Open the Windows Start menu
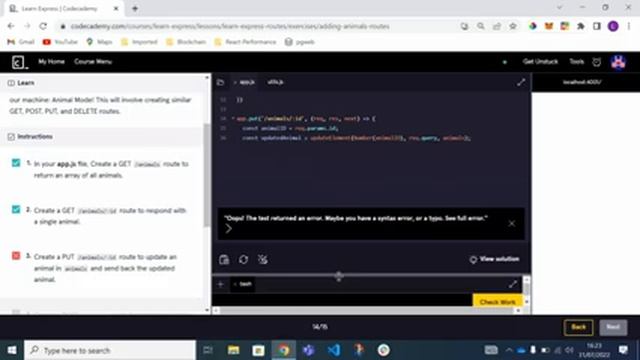640x360 pixels. point(12,350)
